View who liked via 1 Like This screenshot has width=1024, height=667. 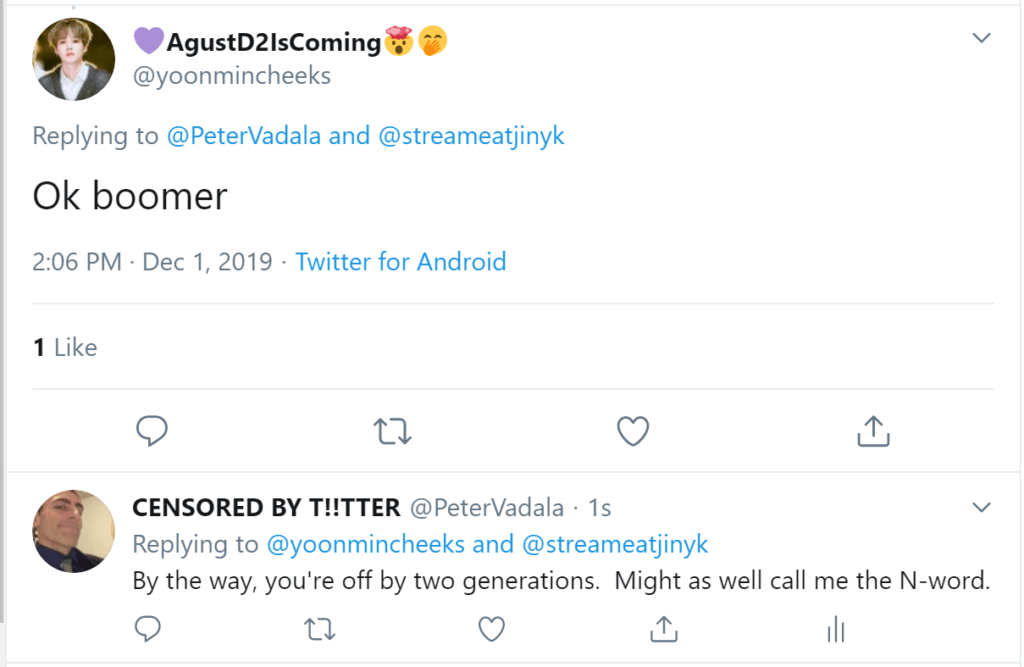click(65, 348)
